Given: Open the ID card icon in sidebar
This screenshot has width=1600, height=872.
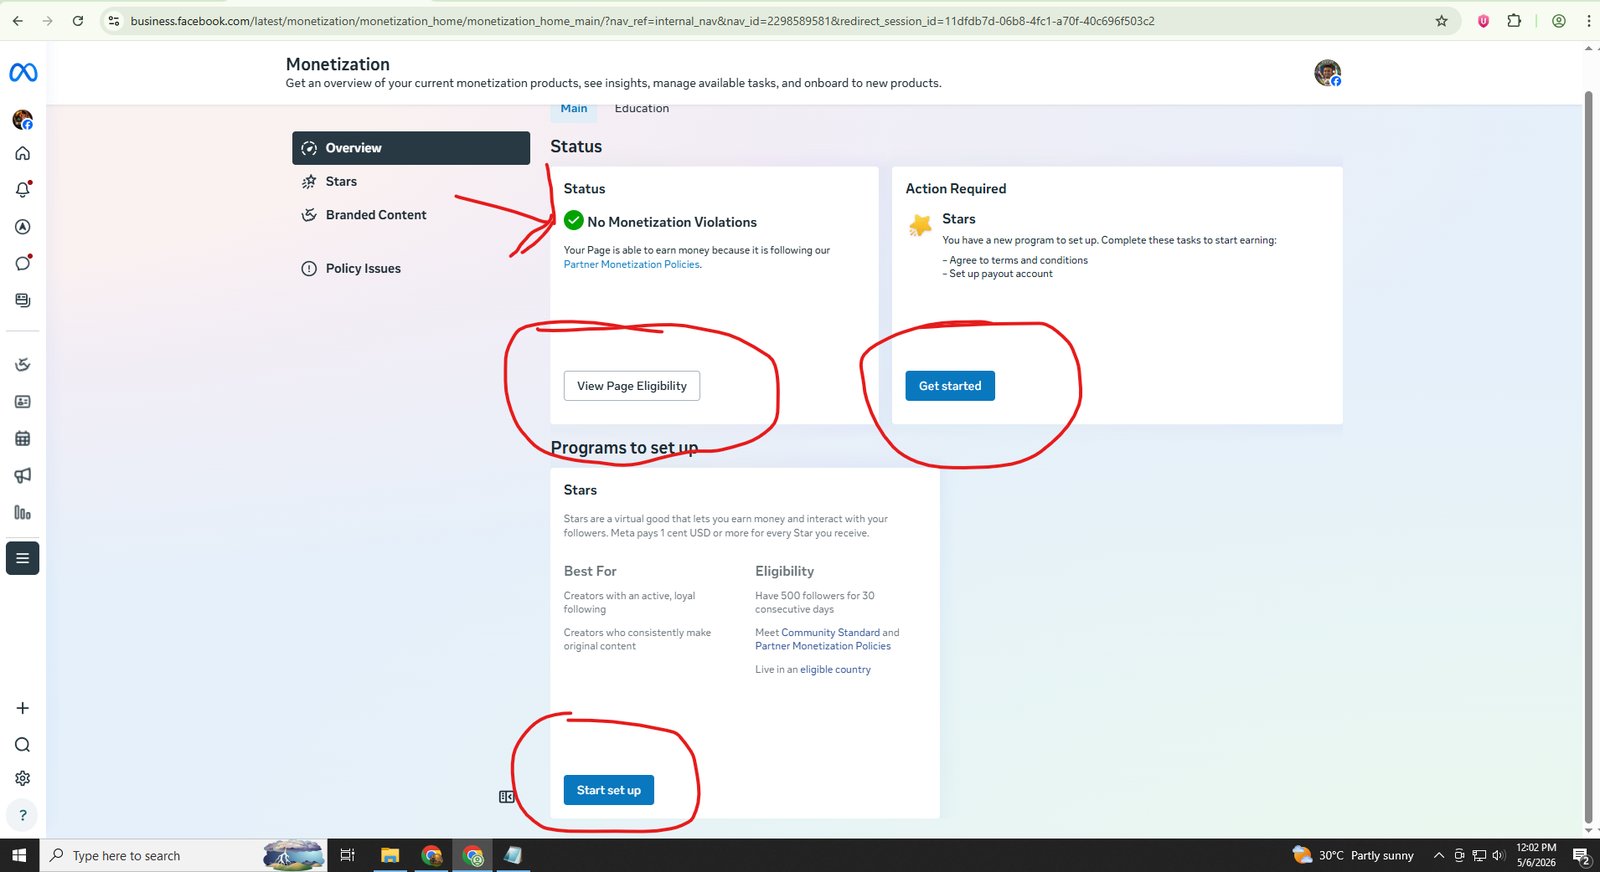Looking at the screenshot, I should 22,402.
